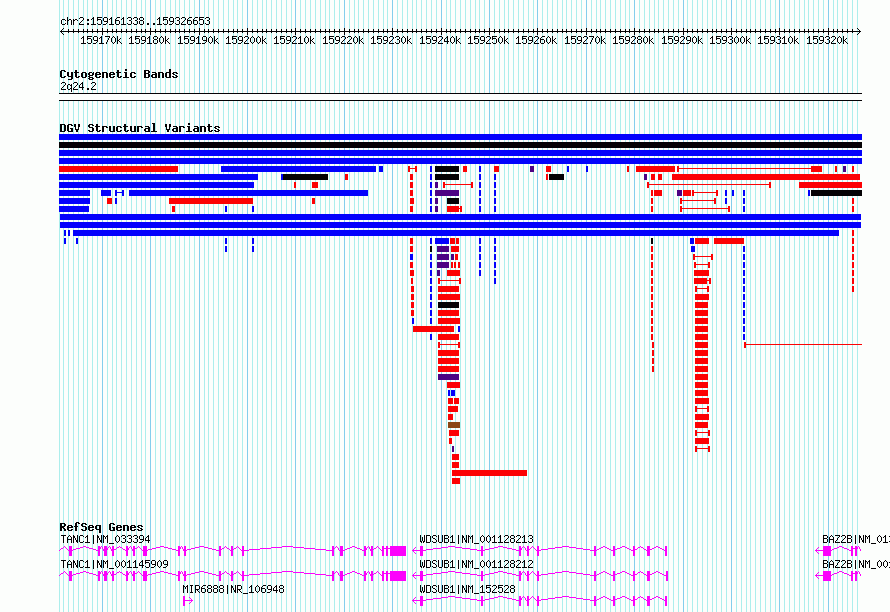Click the TANC1|NM_001145909 gene label
The width and height of the screenshot is (890, 612).
[x=115, y=564]
